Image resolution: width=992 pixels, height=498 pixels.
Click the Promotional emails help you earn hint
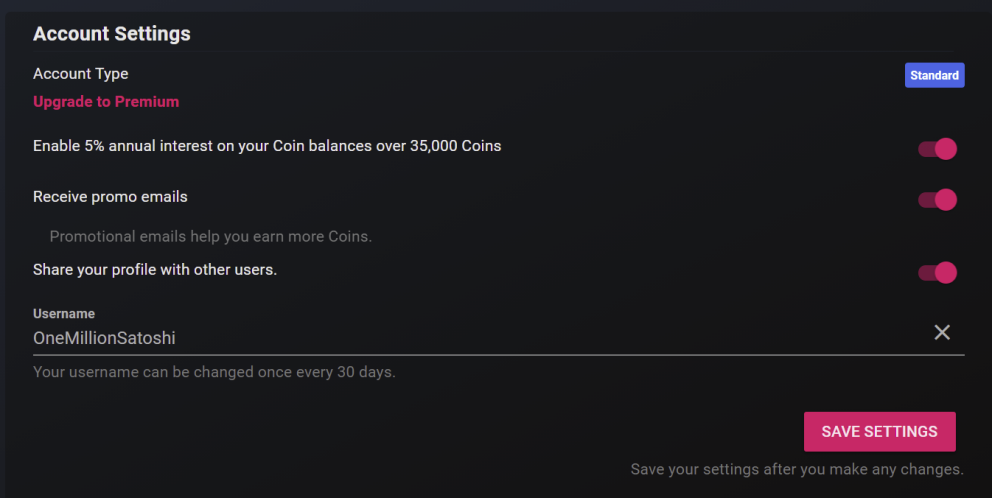tap(211, 237)
